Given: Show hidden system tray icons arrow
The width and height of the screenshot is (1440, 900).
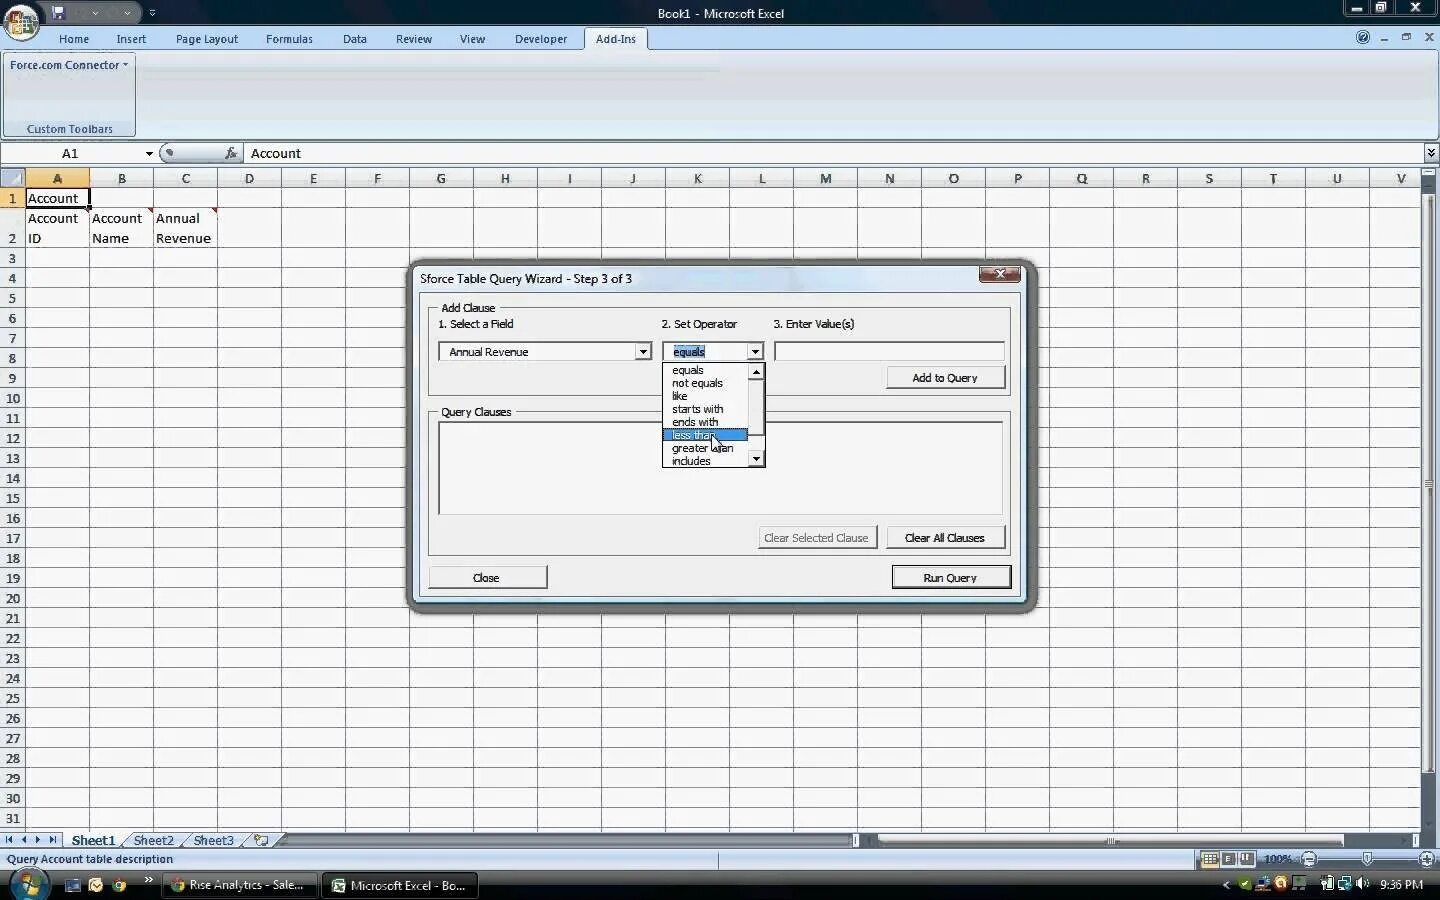Looking at the screenshot, I should [x=1226, y=884].
